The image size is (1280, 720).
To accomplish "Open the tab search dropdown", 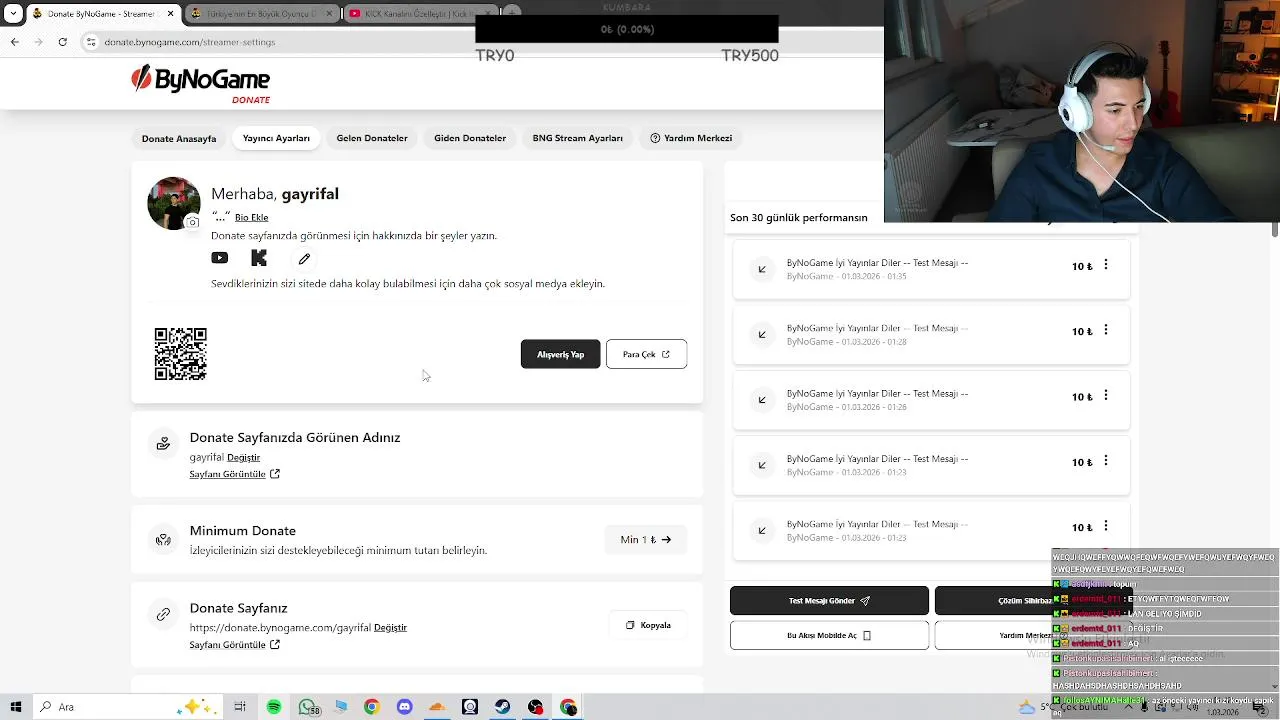I will [x=13, y=13].
